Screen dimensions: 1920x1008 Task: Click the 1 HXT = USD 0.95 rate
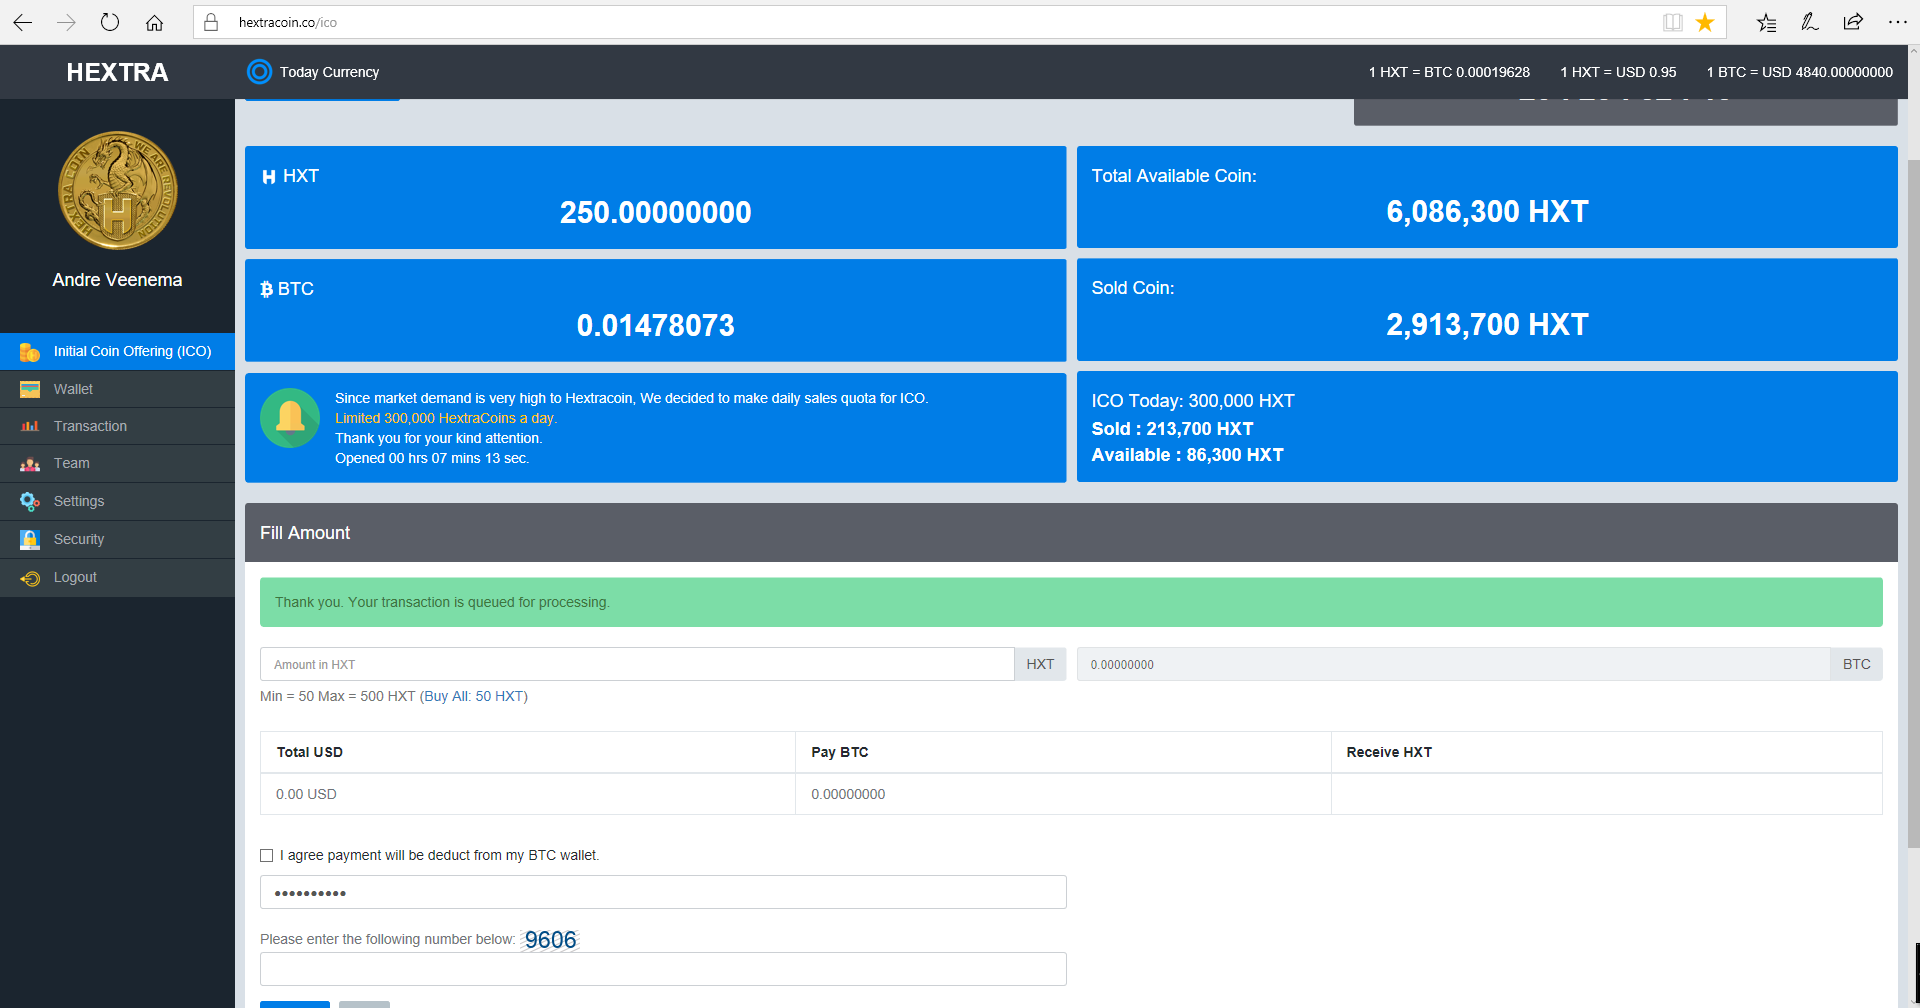coord(1618,72)
